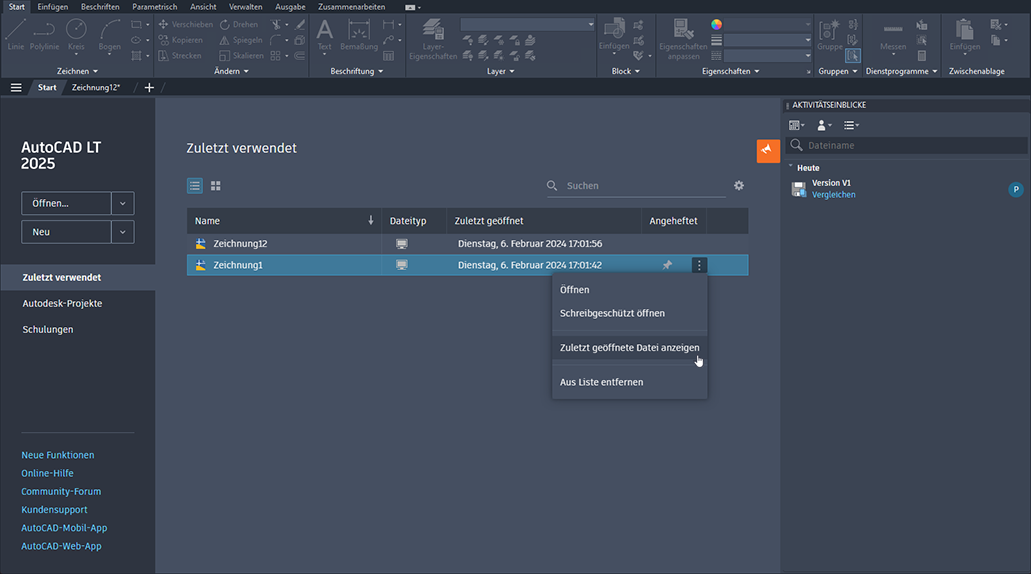Screen dimensions: 1031x574
Task: Select the Zeichnung12 file row
Action: (x=468, y=244)
